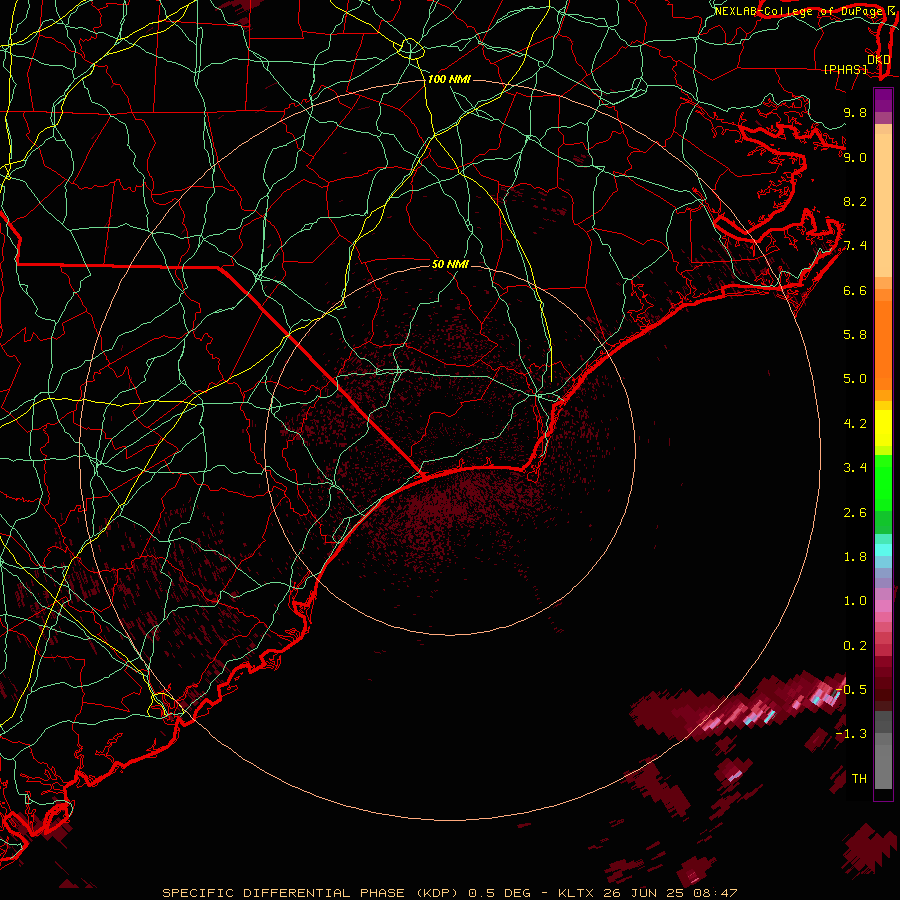The image size is (900, 900).
Task: Click the 7.4 scale label
Action: 855,246
